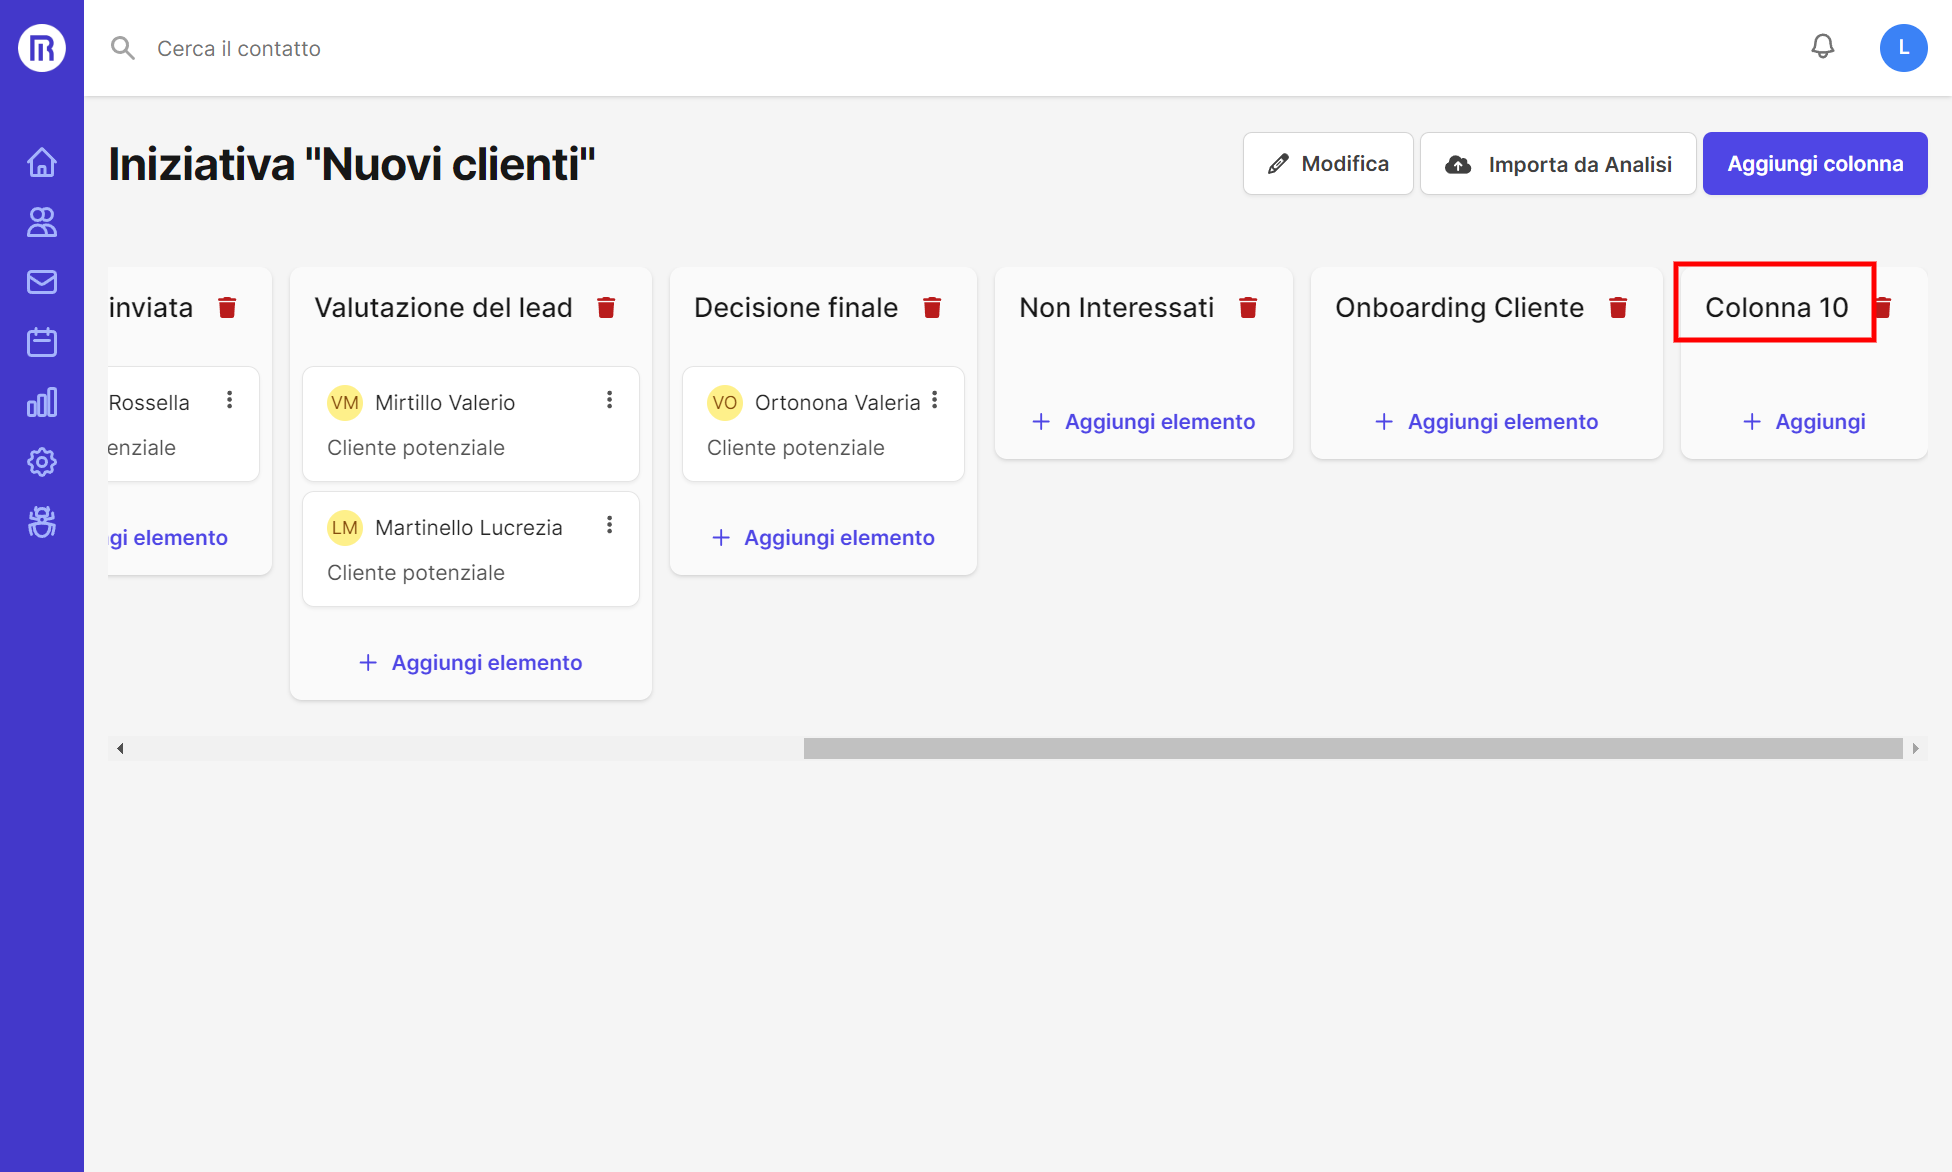Open options menu for Martinello Lucrezia card
Screen dimensions: 1952x1172
tap(609, 526)
